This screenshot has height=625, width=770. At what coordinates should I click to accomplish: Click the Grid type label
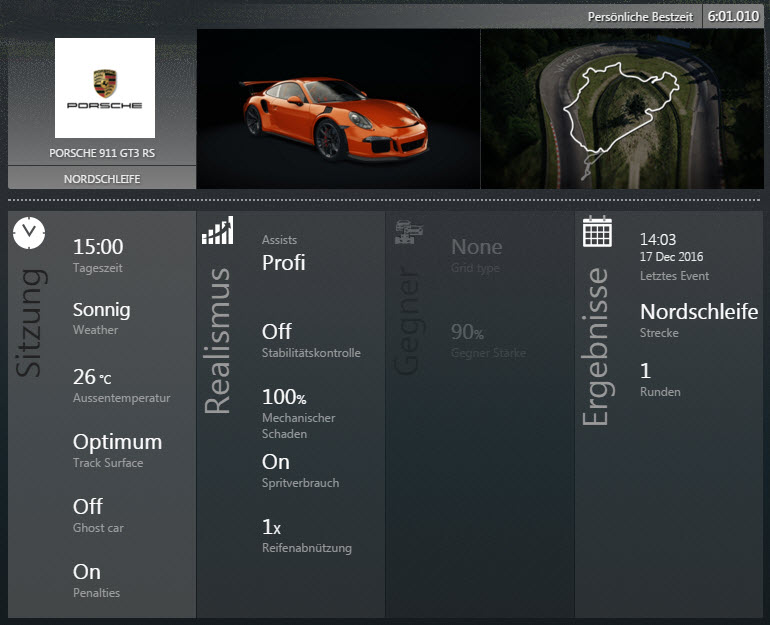(x=475, y=268)
